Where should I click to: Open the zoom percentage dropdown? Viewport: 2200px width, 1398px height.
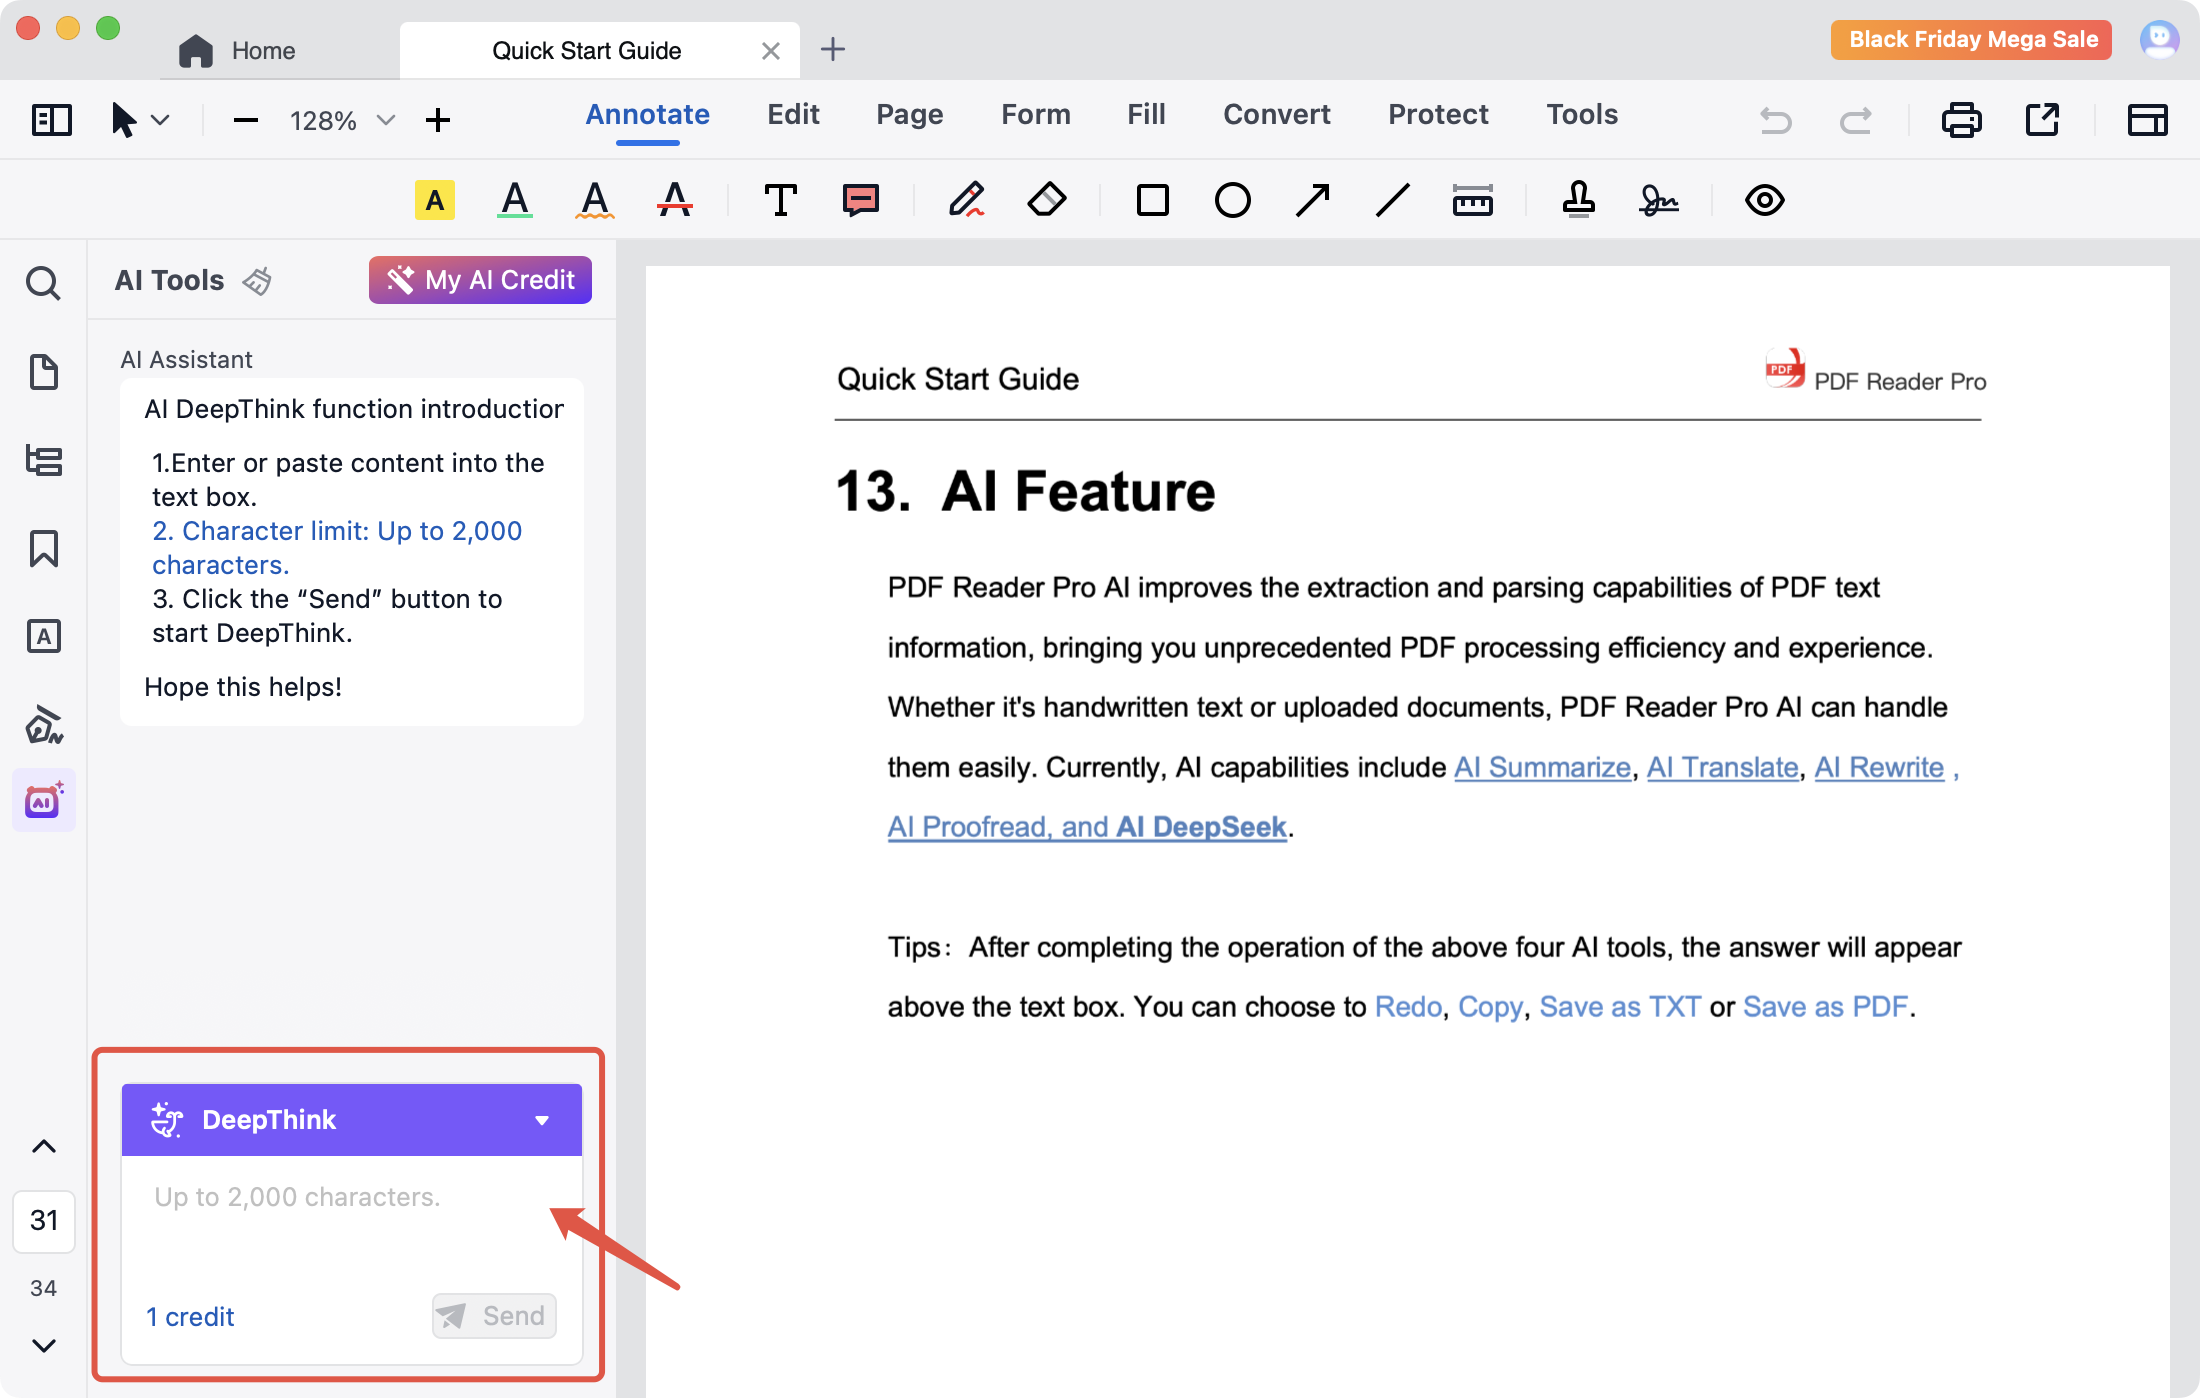pos(386,121)
